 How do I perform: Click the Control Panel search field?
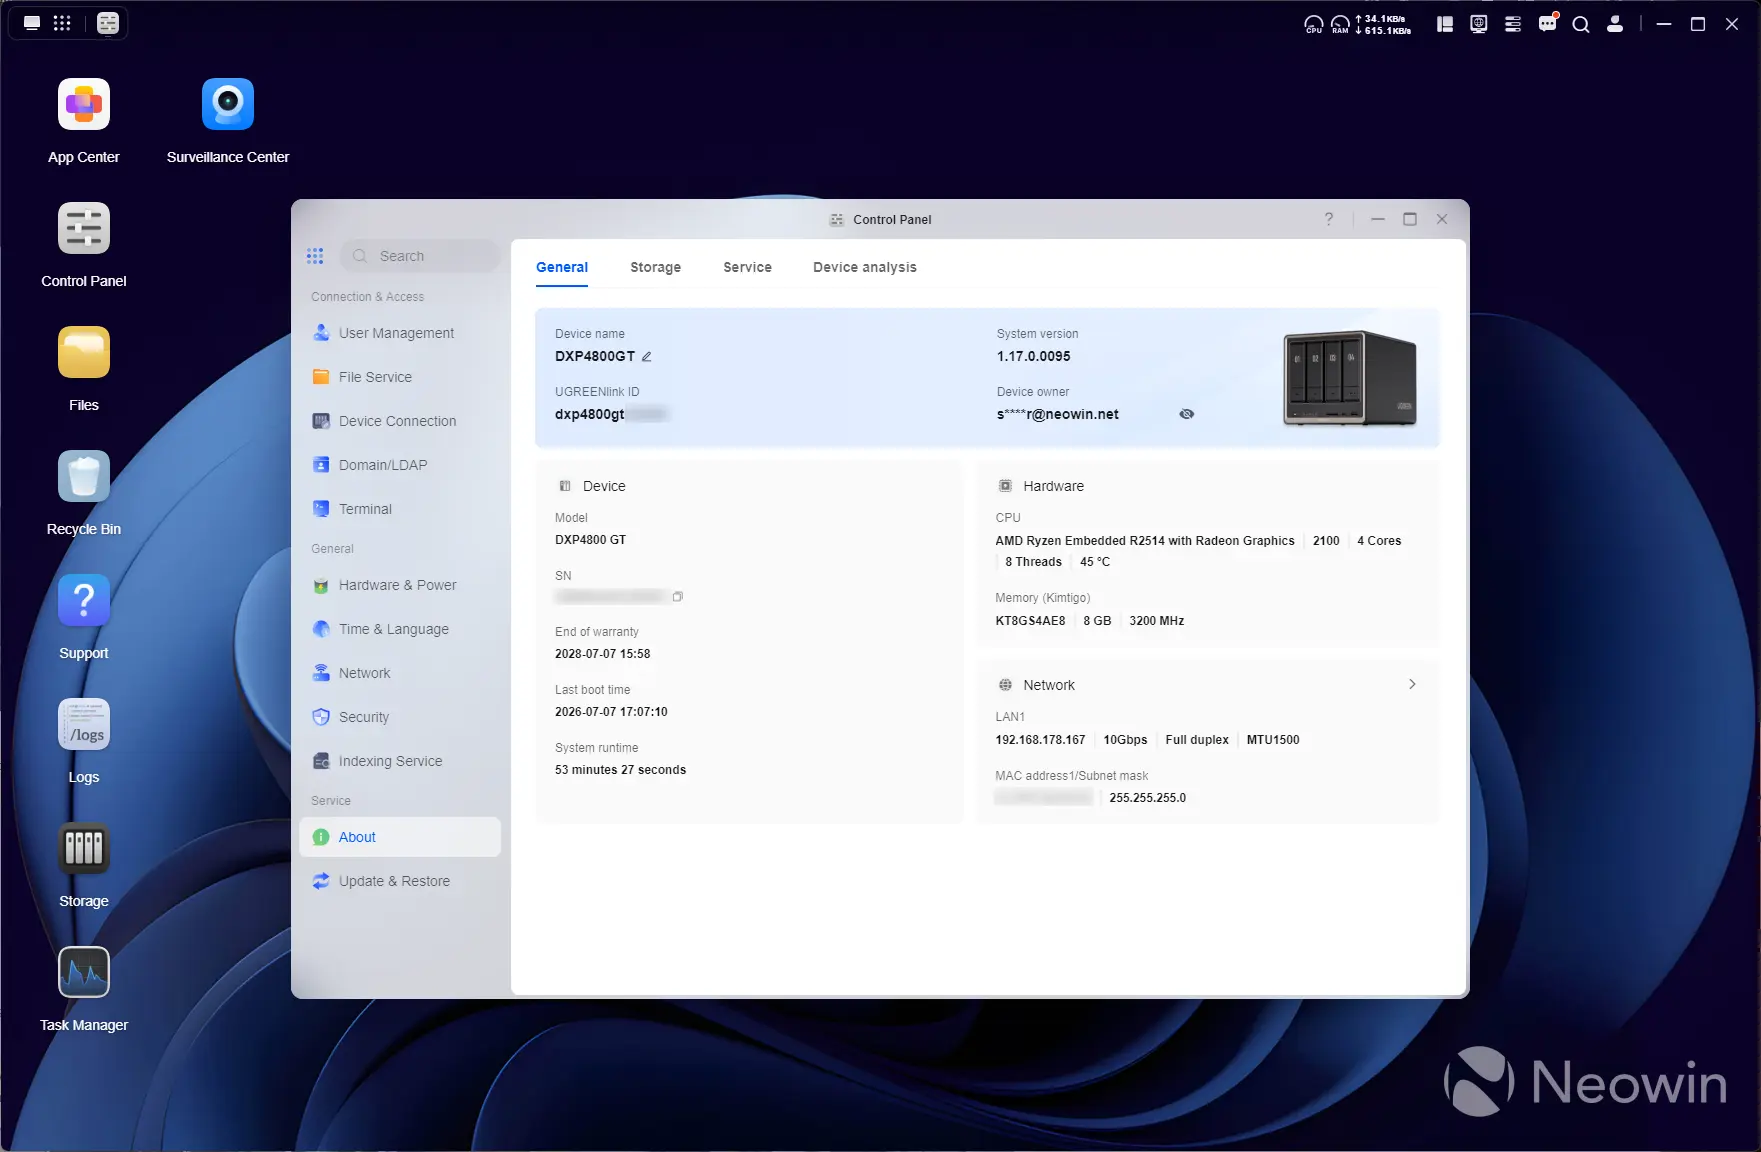coord(420,256)
